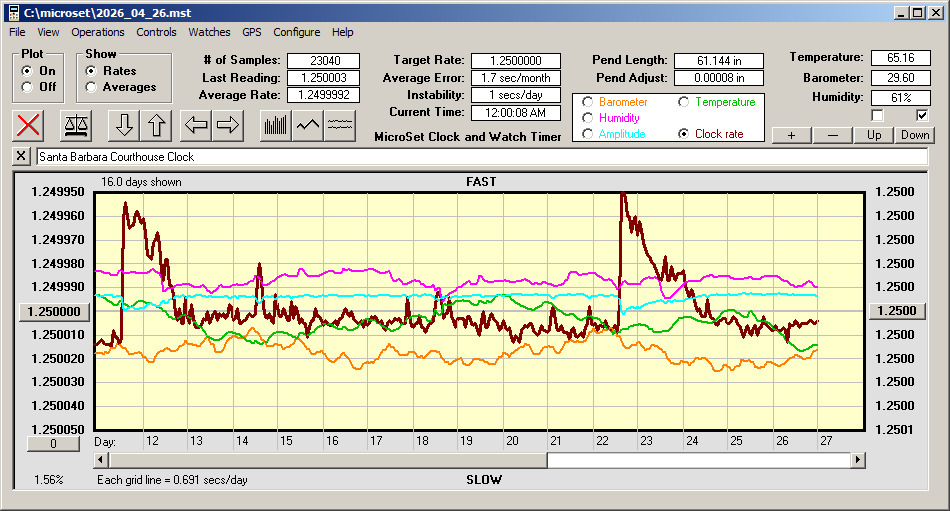
Task: Select the vertical bars graph icon
Action: point(275,125)
